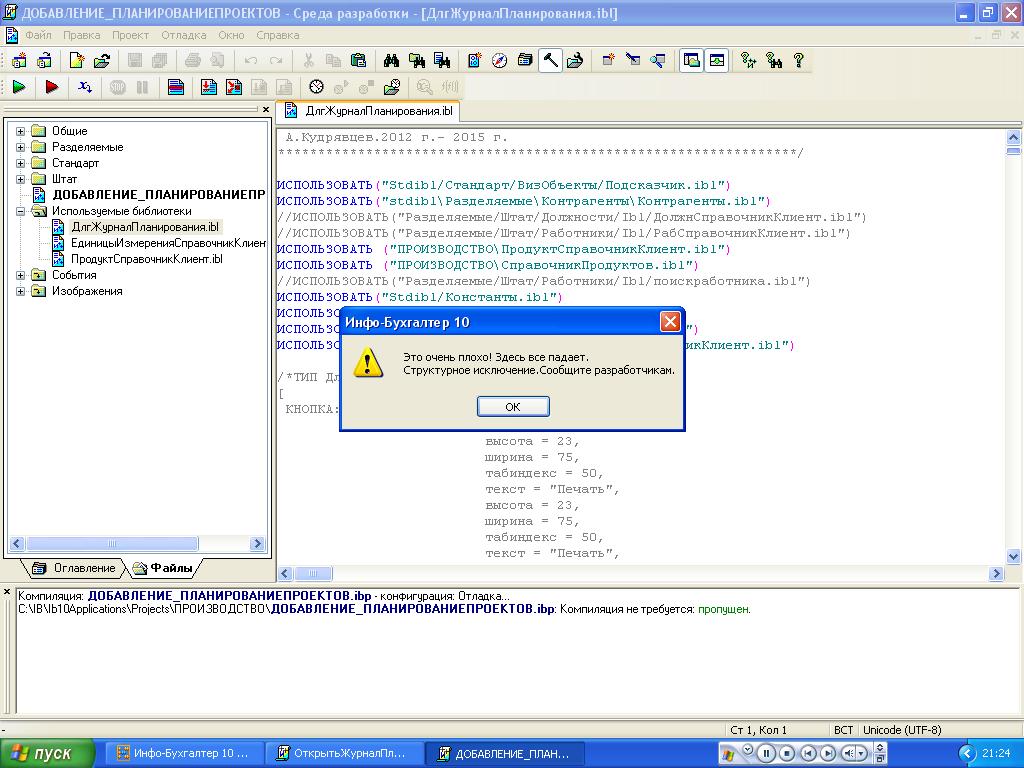Viewport: 1024px width, 768px height.
Task: Select ЕдиницыИзмеренияСправочникКлиент file in tree
Action: point(168,243)
